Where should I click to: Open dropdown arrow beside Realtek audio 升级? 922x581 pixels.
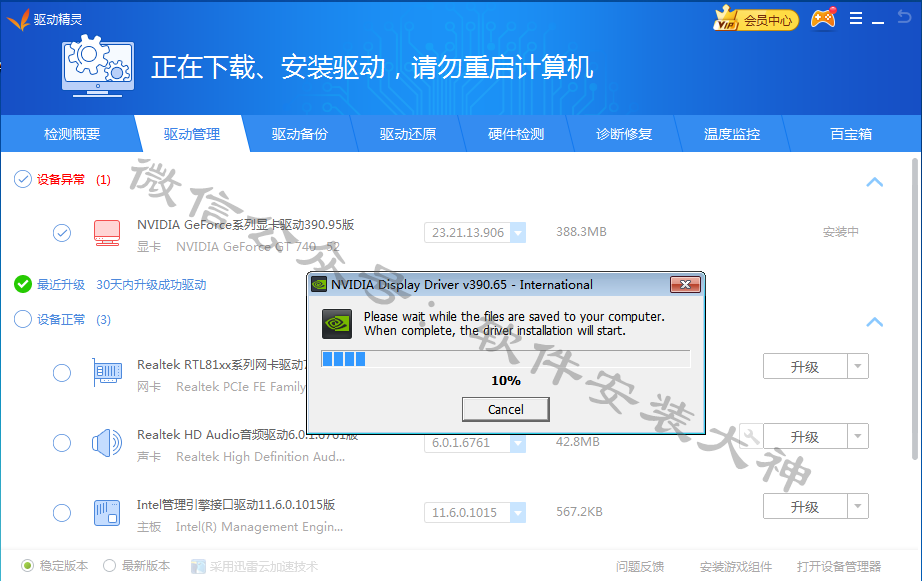(858, 436)
